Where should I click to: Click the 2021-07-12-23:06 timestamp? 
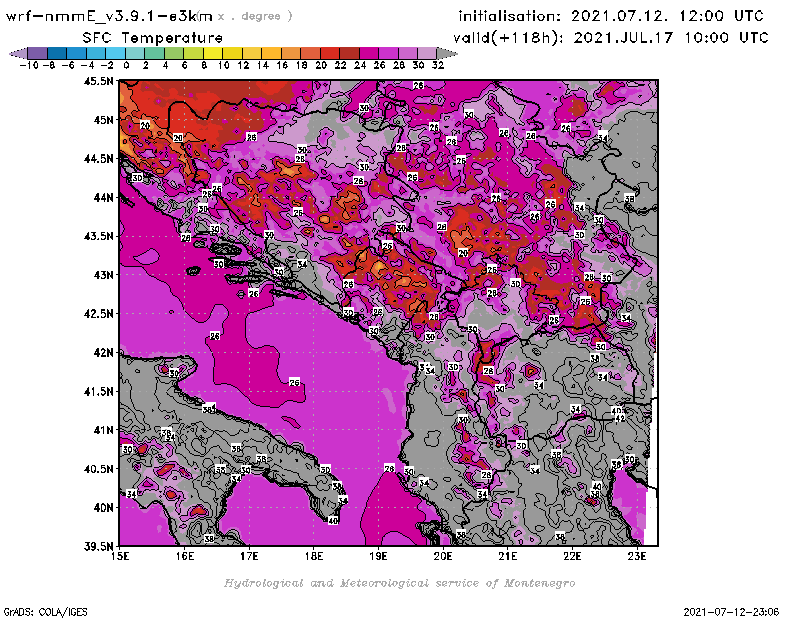coord(731,612)
